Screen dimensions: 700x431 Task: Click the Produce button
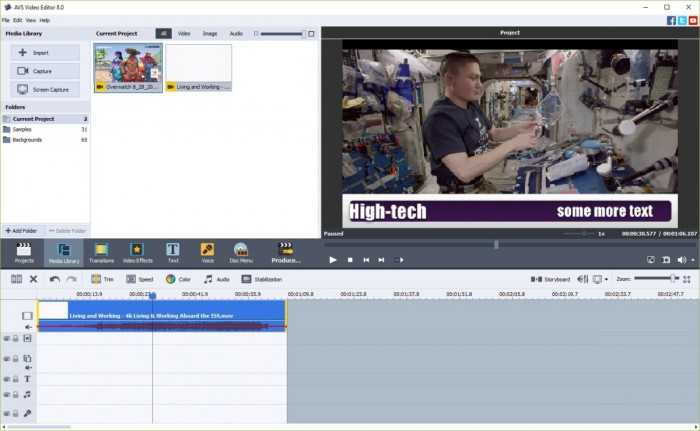[x=286, y=253]
